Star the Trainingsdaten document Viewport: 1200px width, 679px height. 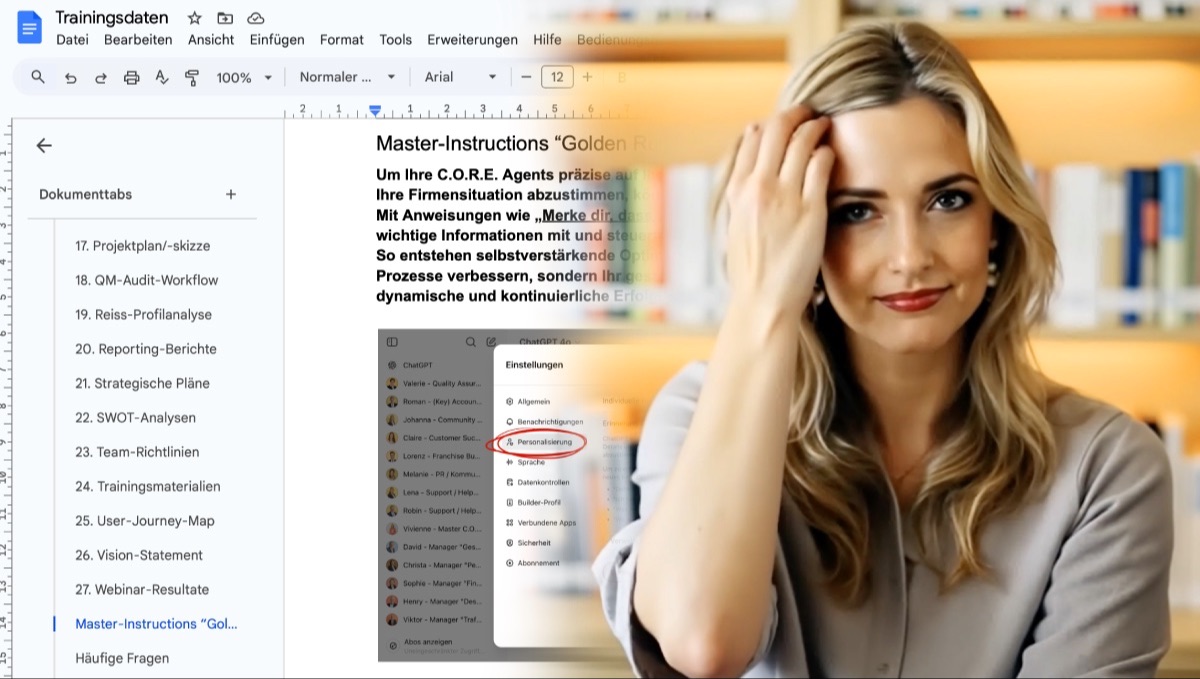[195, 18]
